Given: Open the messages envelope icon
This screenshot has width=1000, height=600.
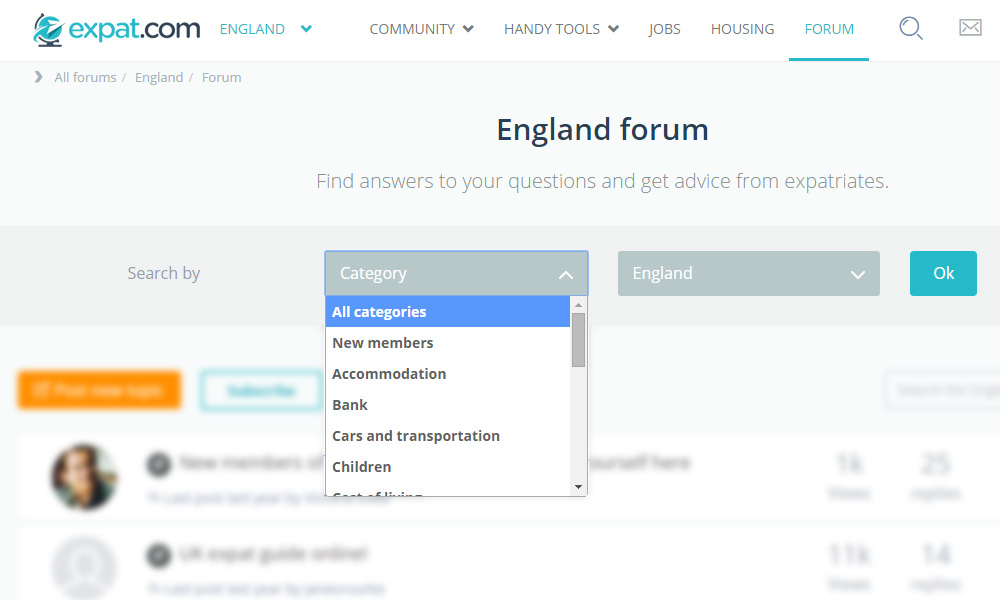Looking at the screenshot, I should coord(970,28).
